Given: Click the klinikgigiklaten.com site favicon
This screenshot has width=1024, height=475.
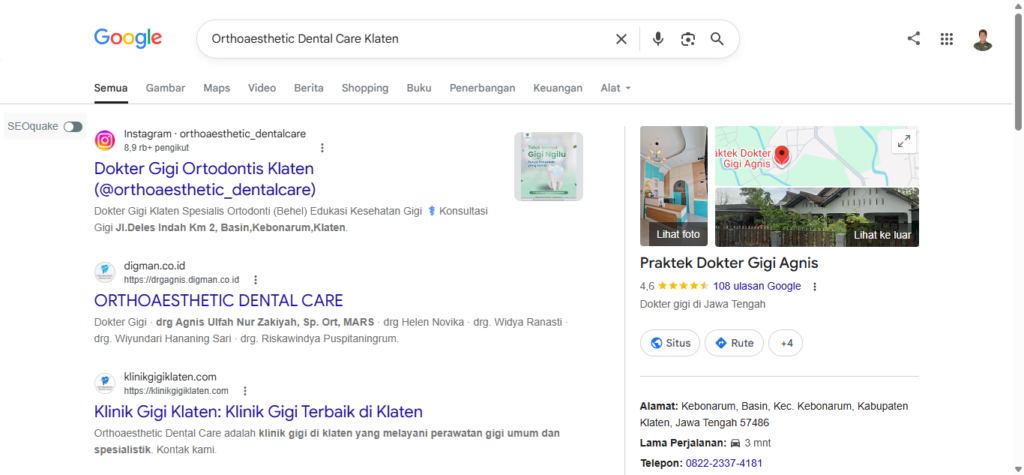Looking at the screenshot, I should point(104,384).
